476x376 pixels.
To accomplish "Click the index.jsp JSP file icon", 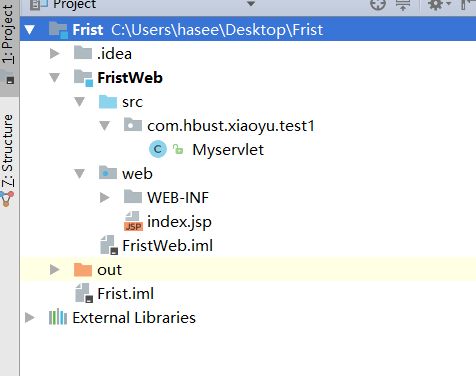I will point(133,221).
